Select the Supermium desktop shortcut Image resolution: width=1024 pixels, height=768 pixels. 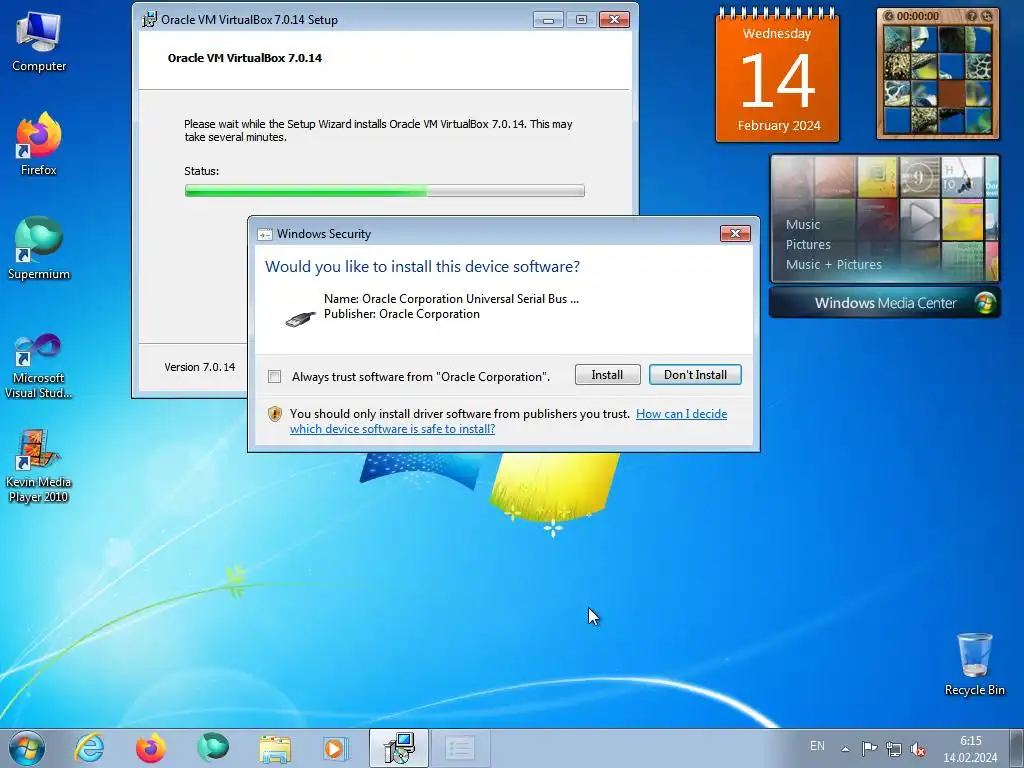tap(39, 249)
